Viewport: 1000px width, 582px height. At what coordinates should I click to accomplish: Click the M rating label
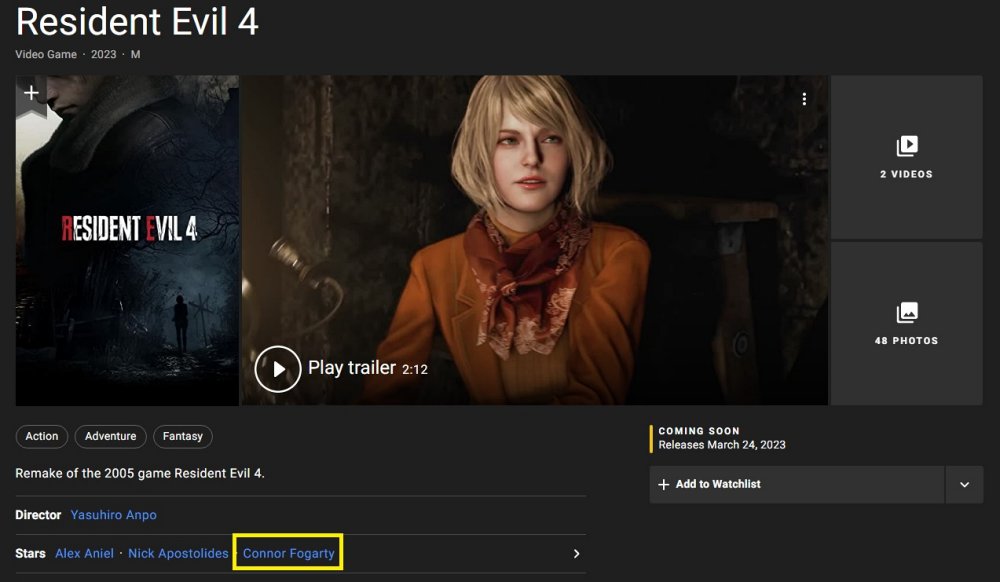tap(135, 55)
